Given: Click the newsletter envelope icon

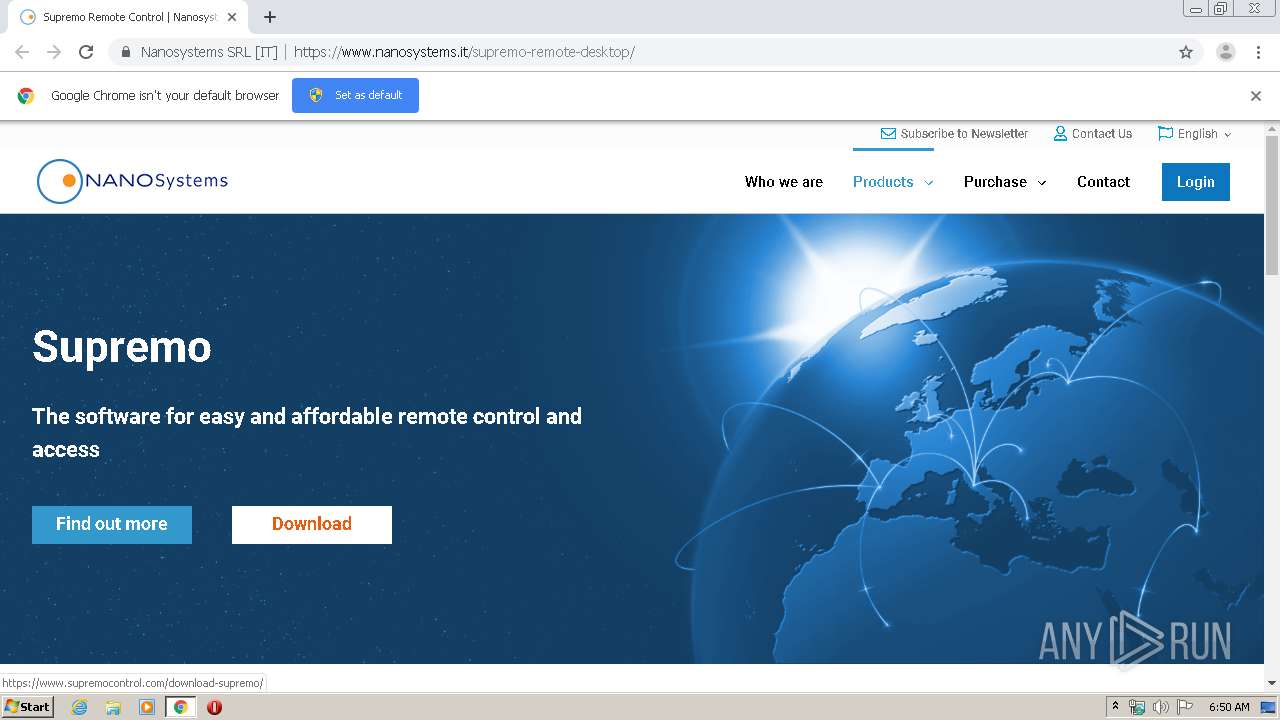Looking at the screenshot, I should 888,134.
